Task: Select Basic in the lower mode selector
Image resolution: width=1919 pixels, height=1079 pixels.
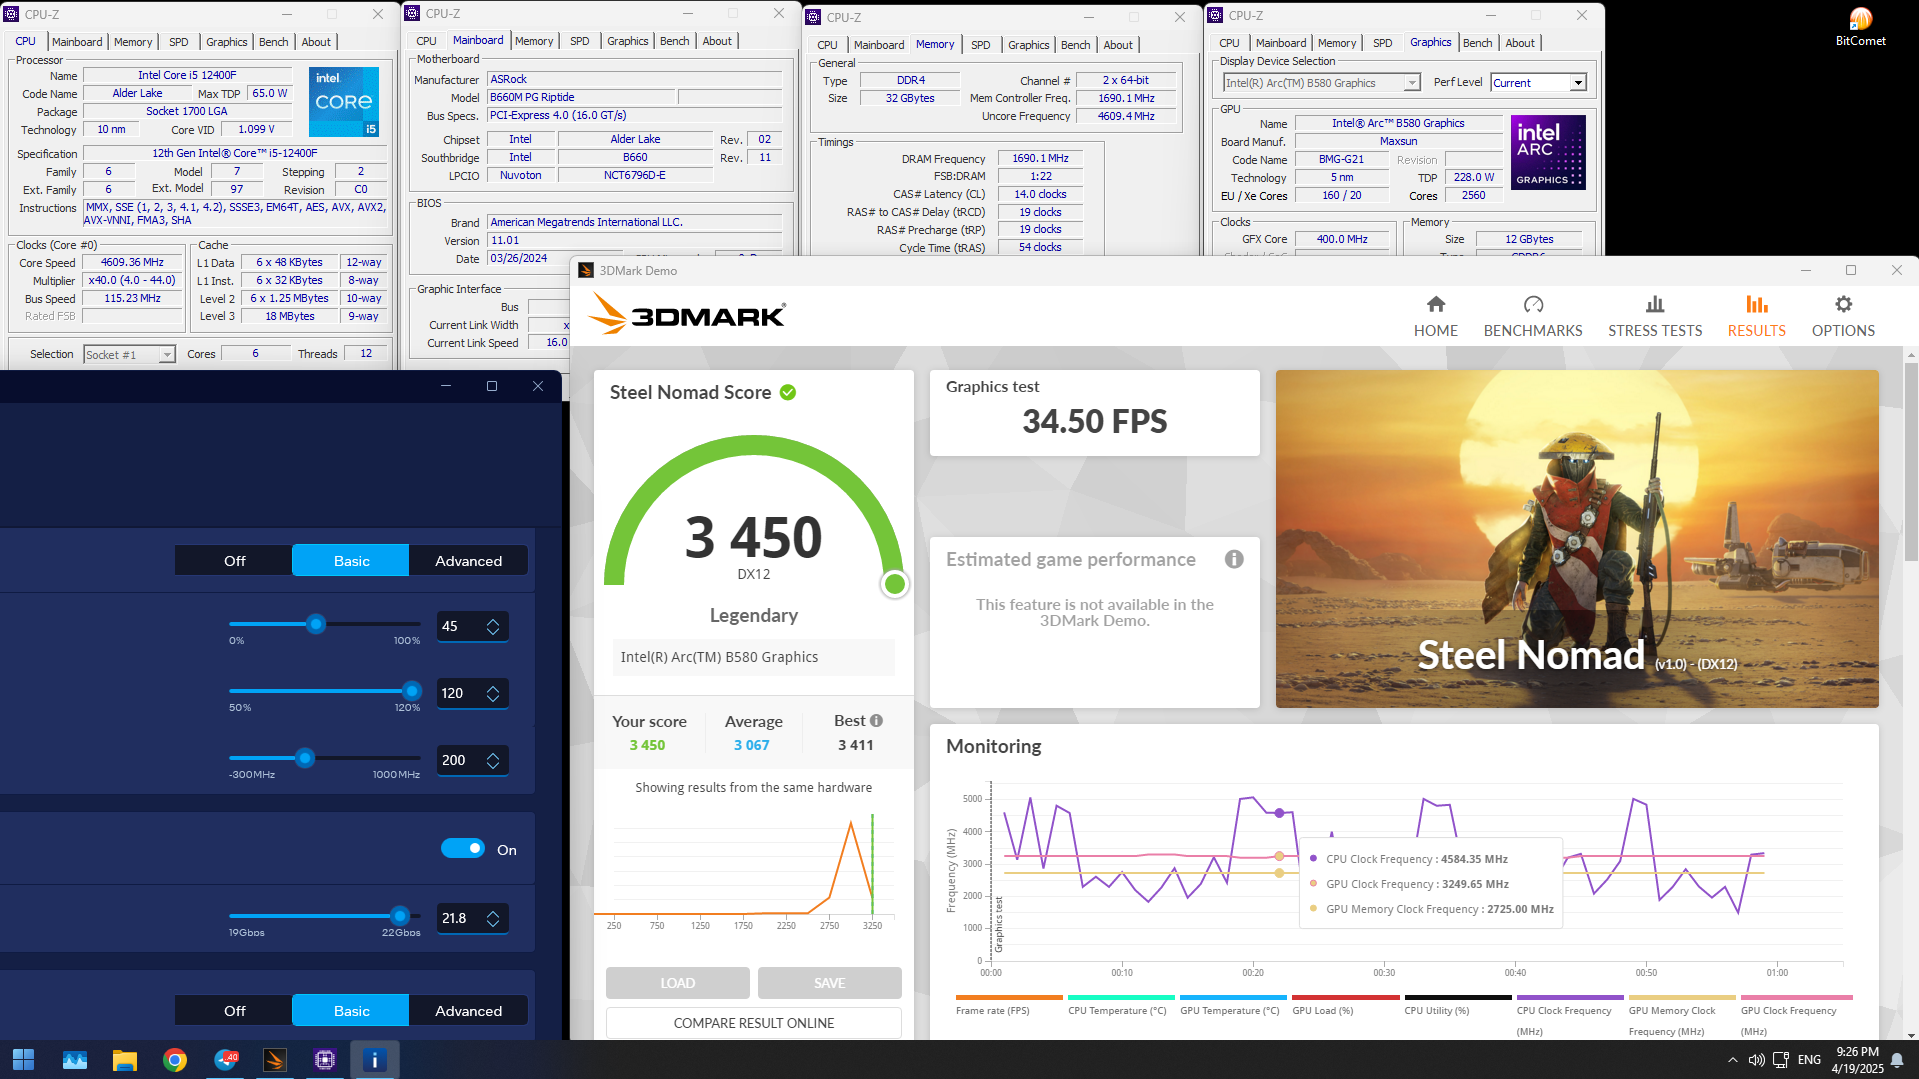Action: pos(351,1011)
